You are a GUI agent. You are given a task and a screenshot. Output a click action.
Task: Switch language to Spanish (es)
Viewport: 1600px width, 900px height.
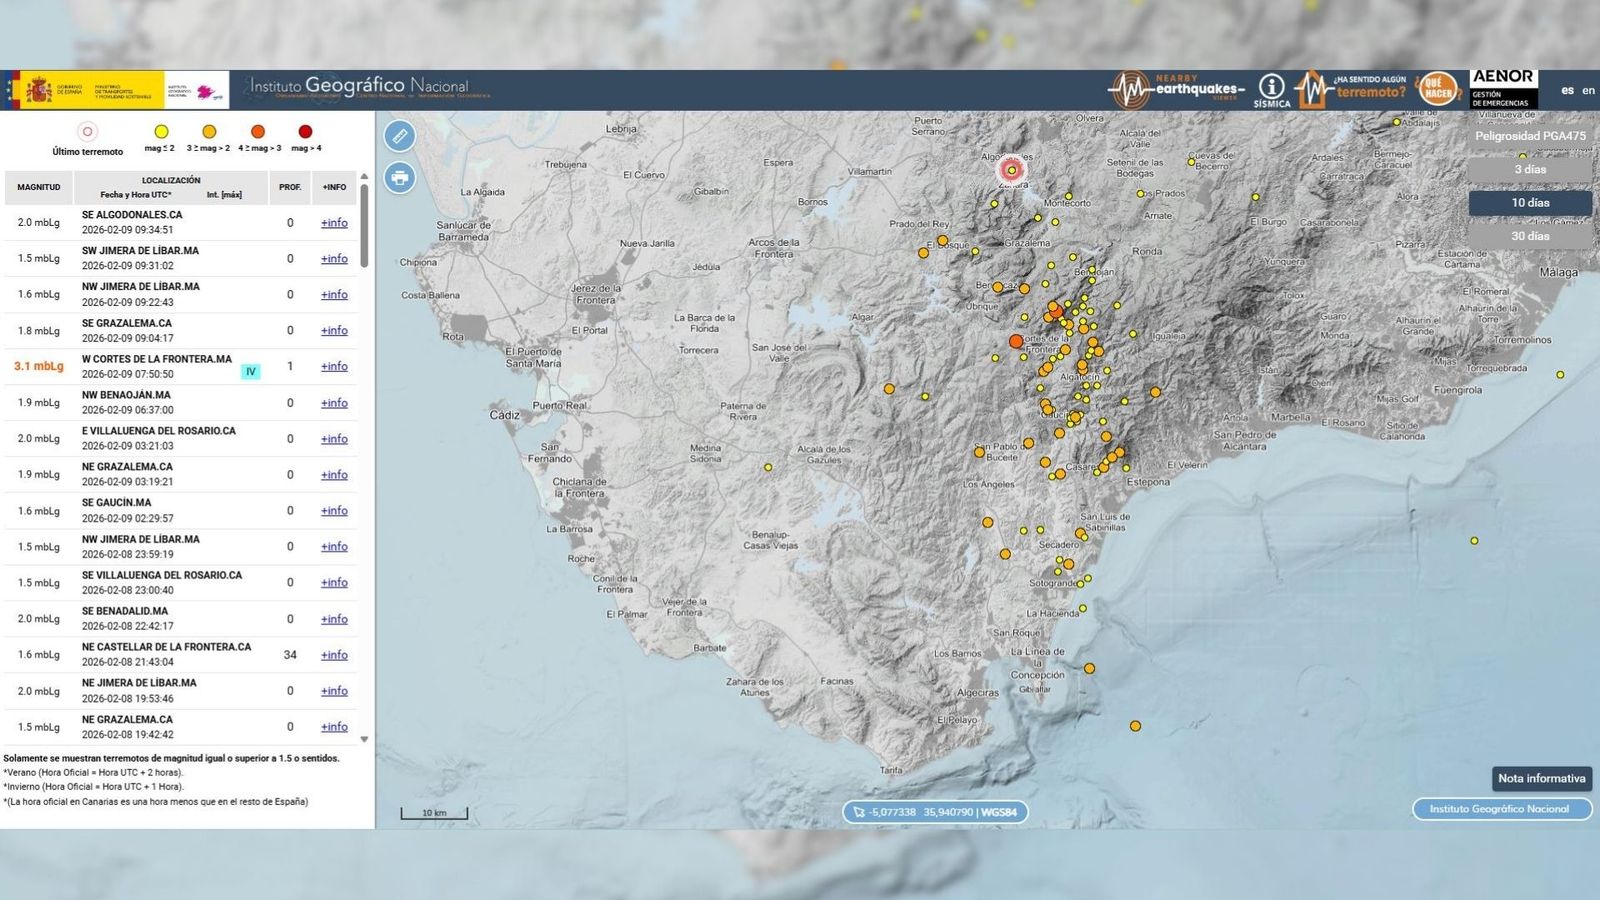1567,90
